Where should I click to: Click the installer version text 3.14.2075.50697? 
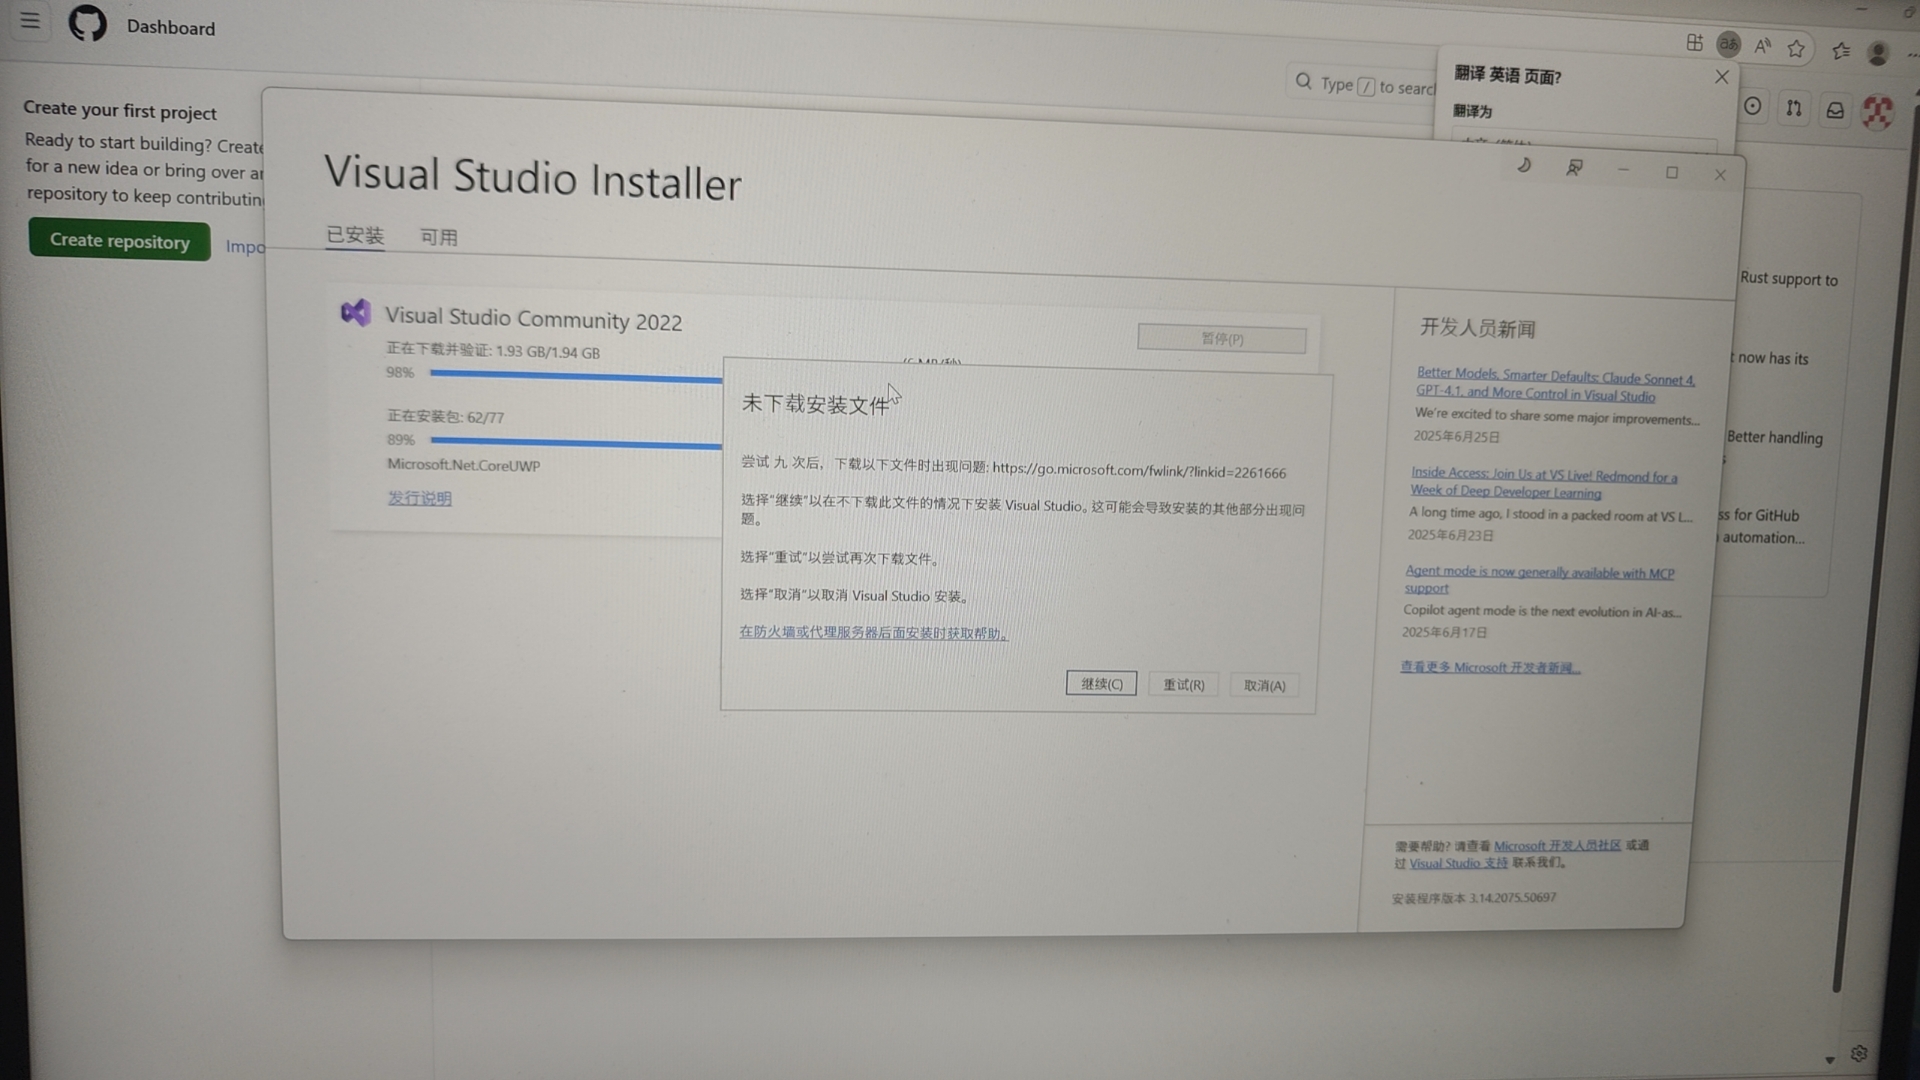tap(1512, 898)
